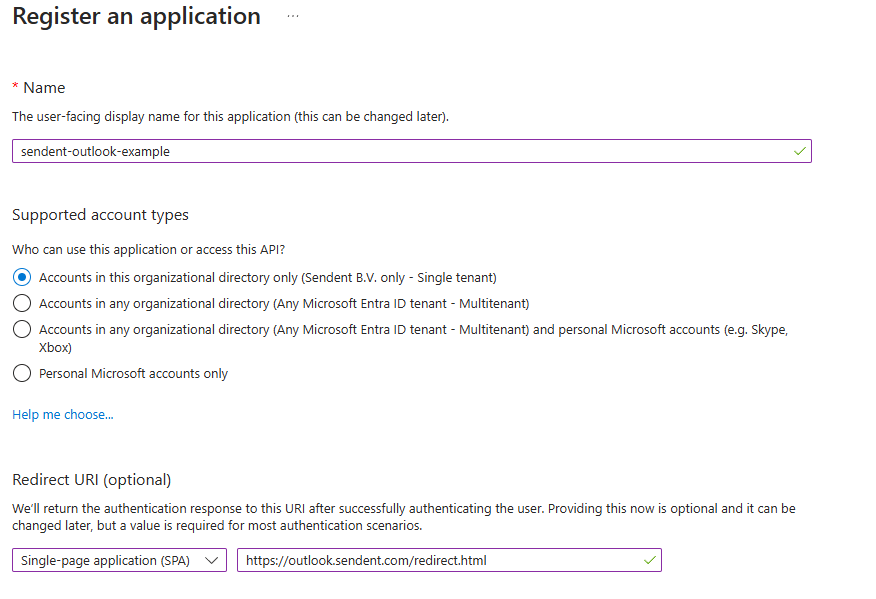Choose Personal Microsoft accounts only
The height and width of the screenshot is (599, 876).
pos(22,374)
